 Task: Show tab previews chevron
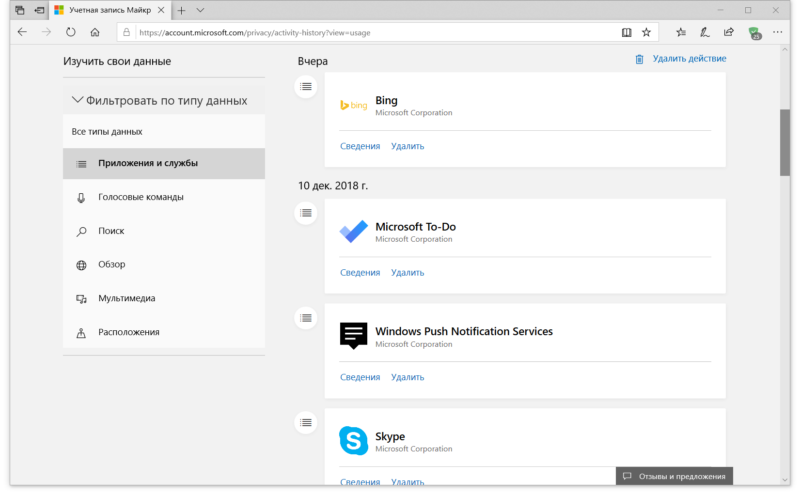tap(200, 10)
